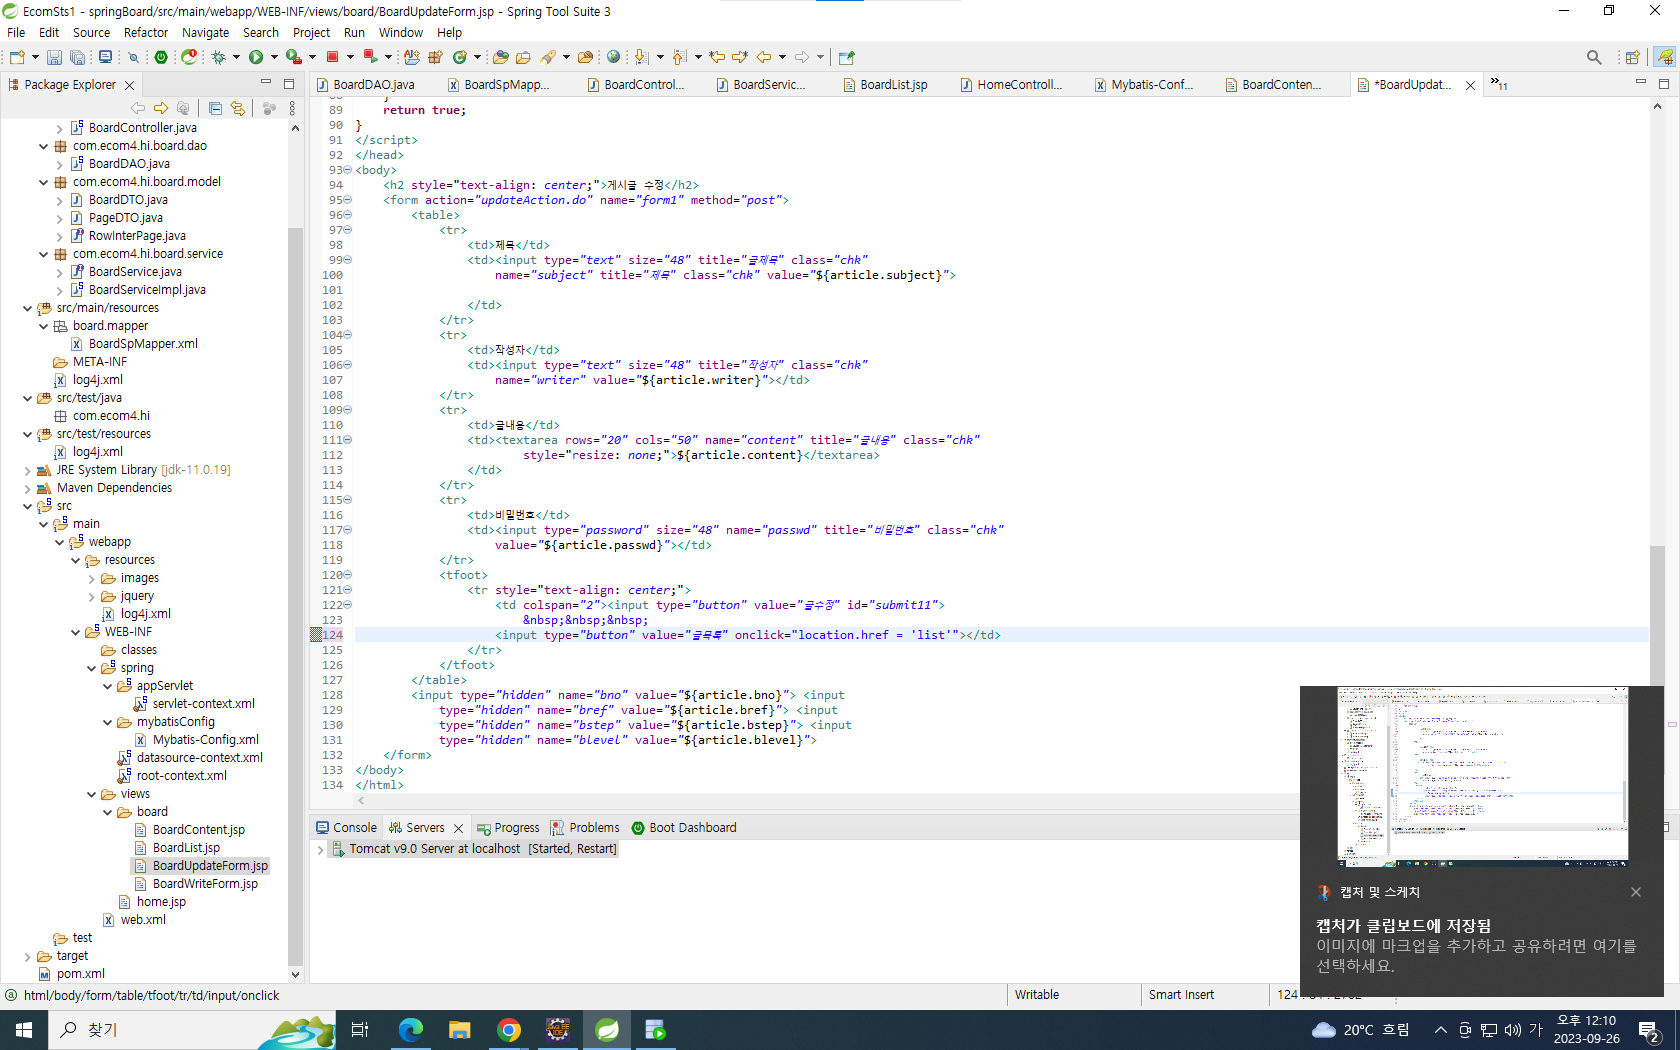Switch to the Mybatis-Conf editor tab
The image size is (1680, 1050).
[x=1143, y=85]
